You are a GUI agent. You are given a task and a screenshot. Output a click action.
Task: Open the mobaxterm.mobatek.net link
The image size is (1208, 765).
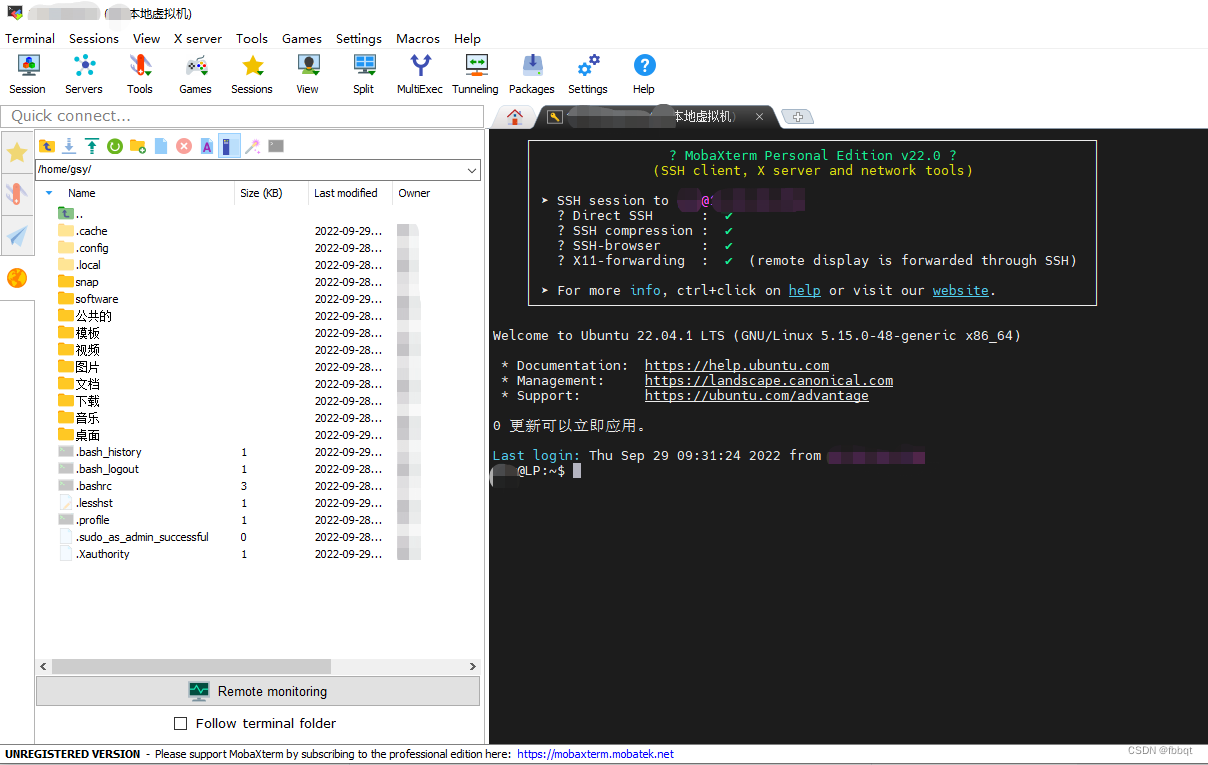click(x=596, y=754)
